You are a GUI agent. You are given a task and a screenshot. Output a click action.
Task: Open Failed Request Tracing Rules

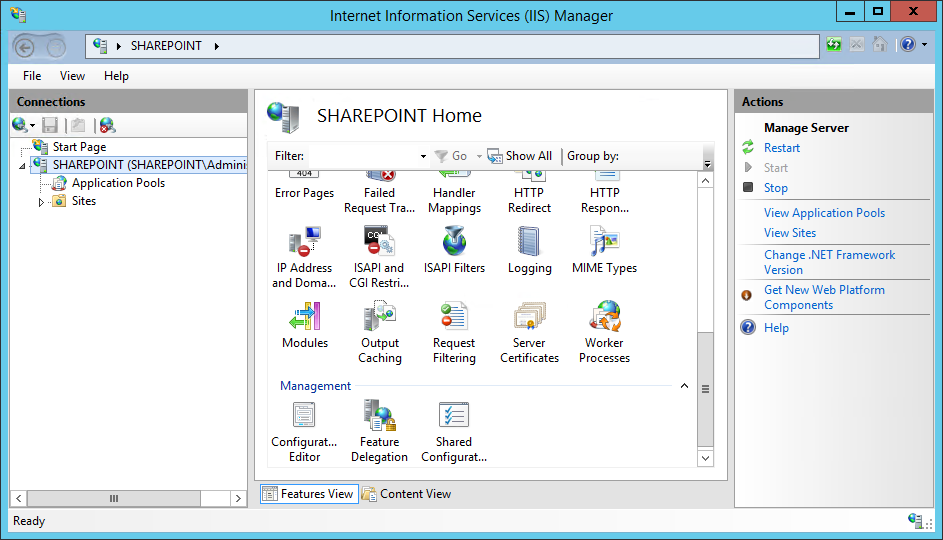click(379, 192)
